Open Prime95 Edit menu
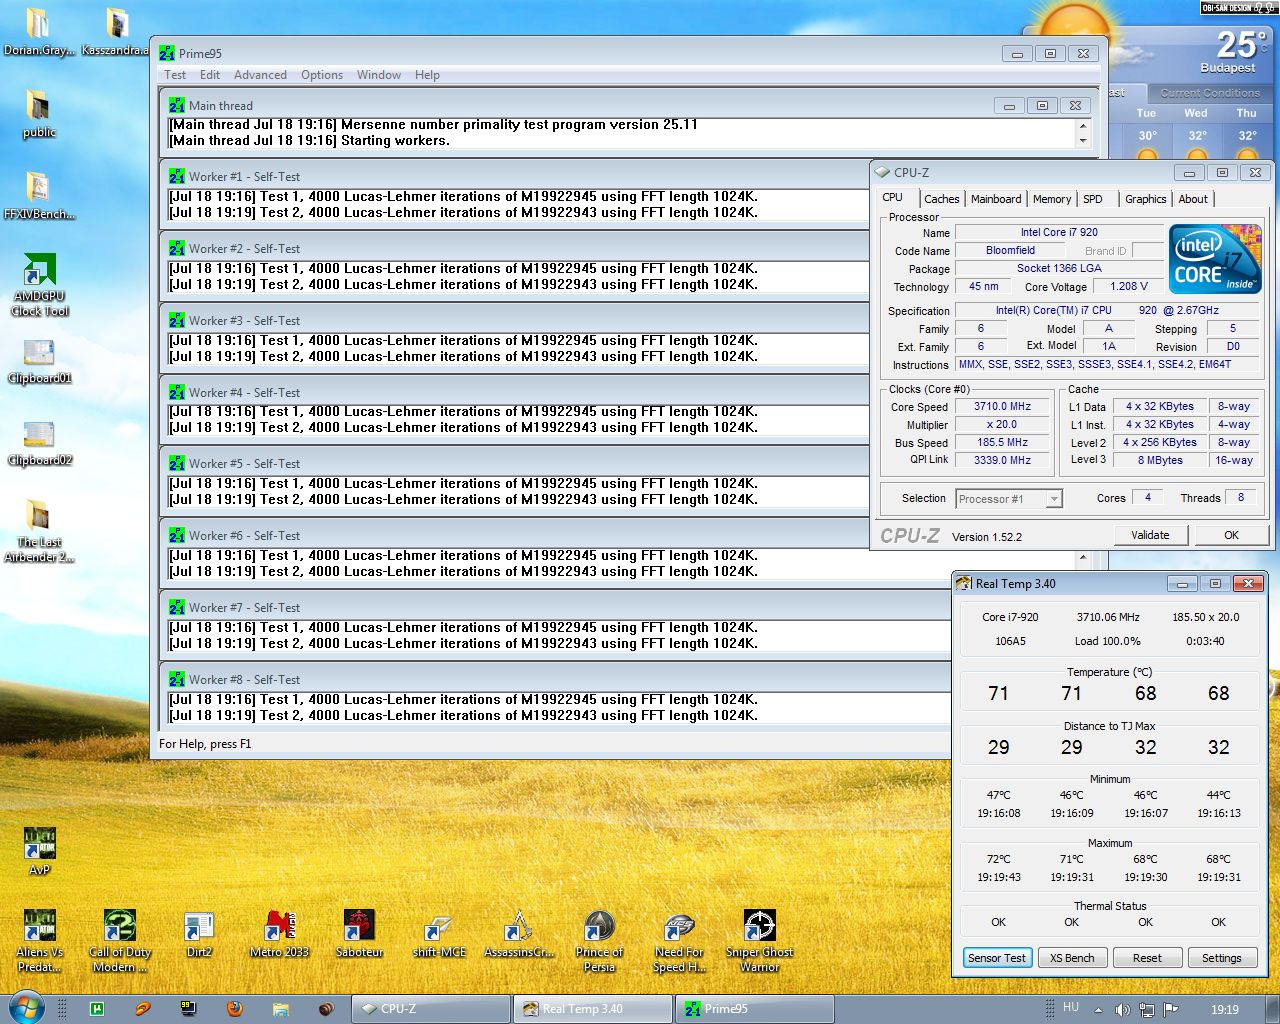This screenshot has width=1280, height=1024. 210,75
